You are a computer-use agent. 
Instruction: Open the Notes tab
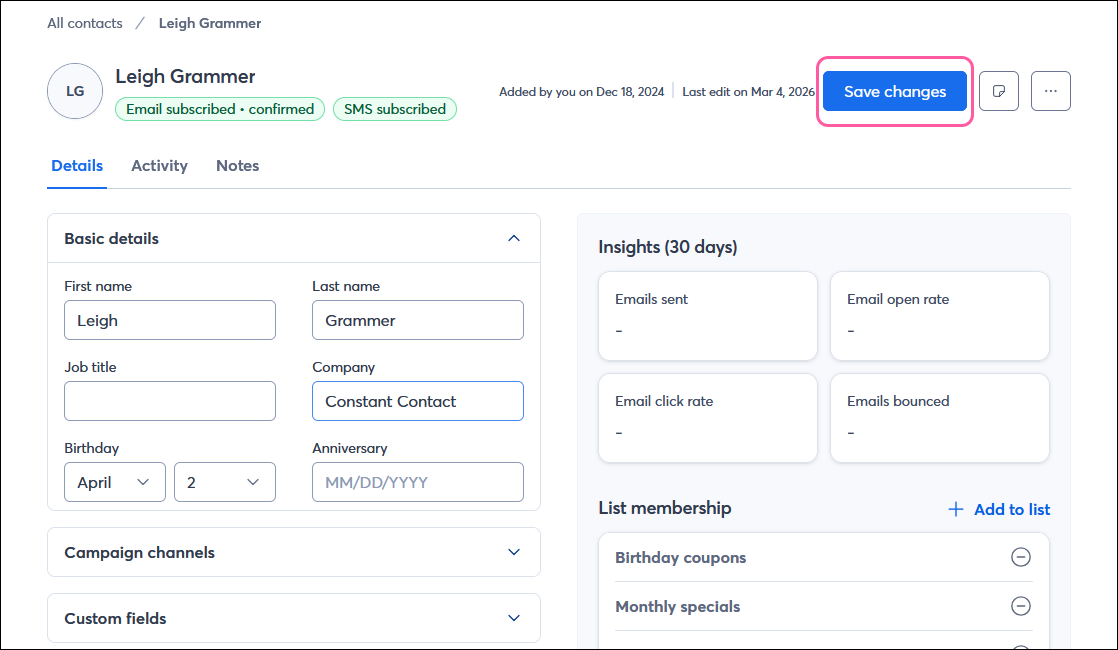click(237, 166)
